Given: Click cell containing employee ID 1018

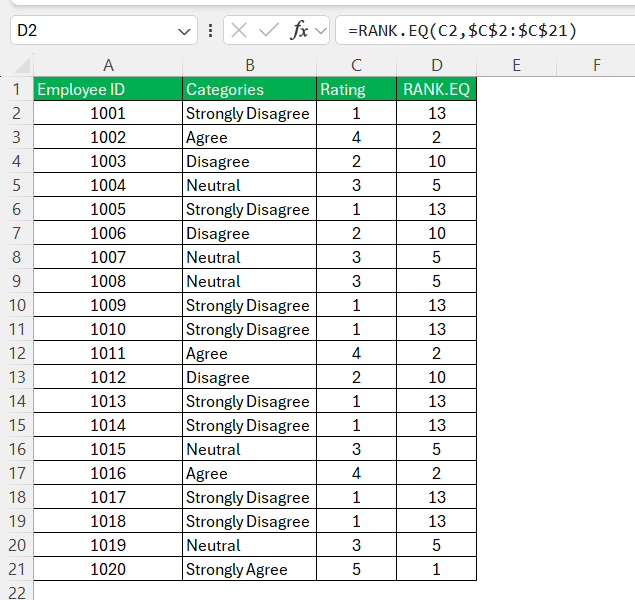Looking at the screenshot, I should click(x=108, y=521).
